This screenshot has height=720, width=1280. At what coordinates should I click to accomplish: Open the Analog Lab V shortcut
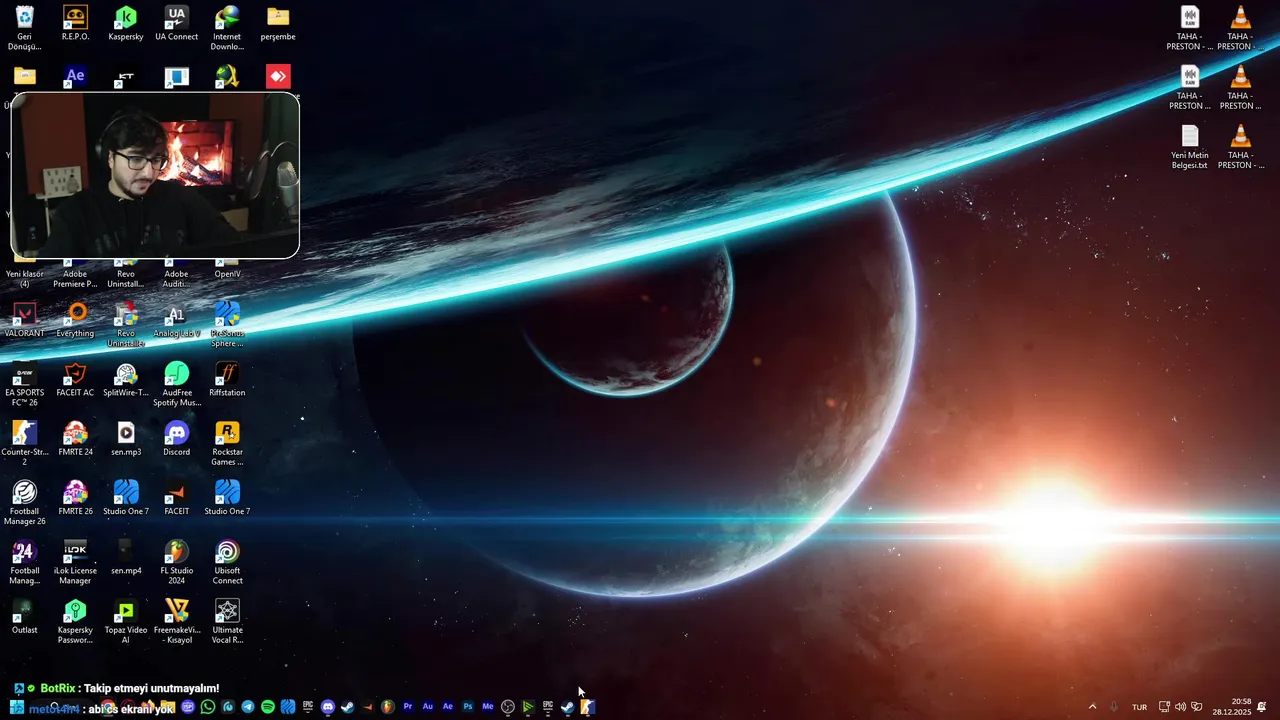176,320
